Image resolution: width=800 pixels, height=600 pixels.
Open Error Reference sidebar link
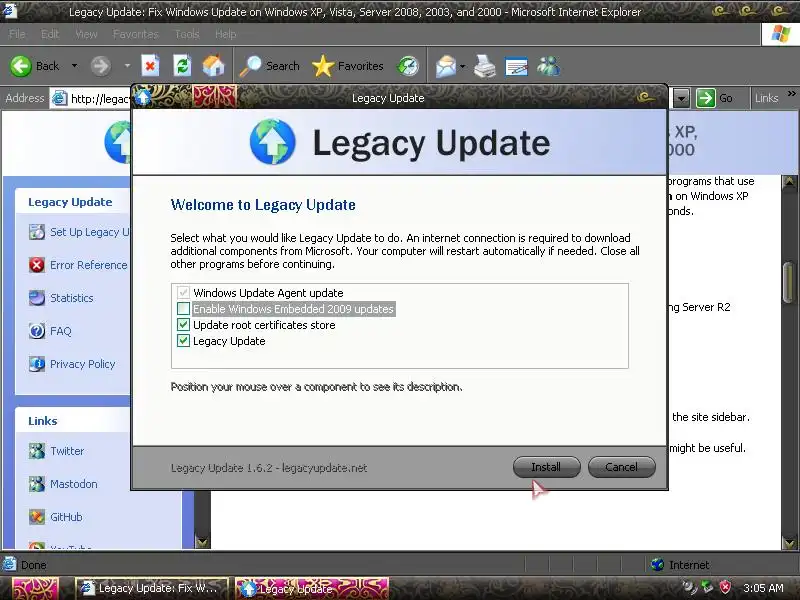(x=88, y=265)
